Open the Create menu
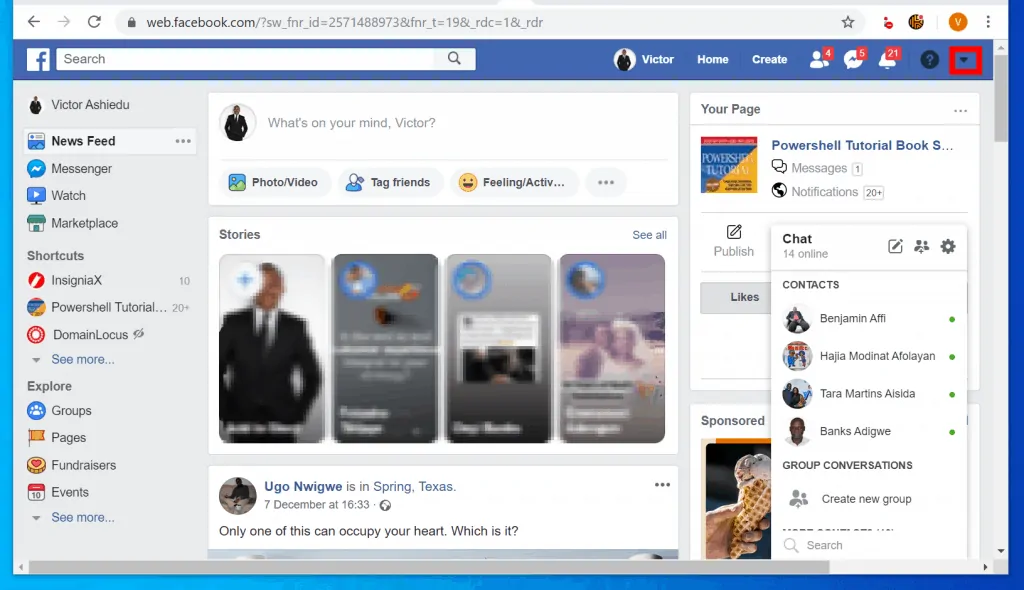 pos(769,59)
